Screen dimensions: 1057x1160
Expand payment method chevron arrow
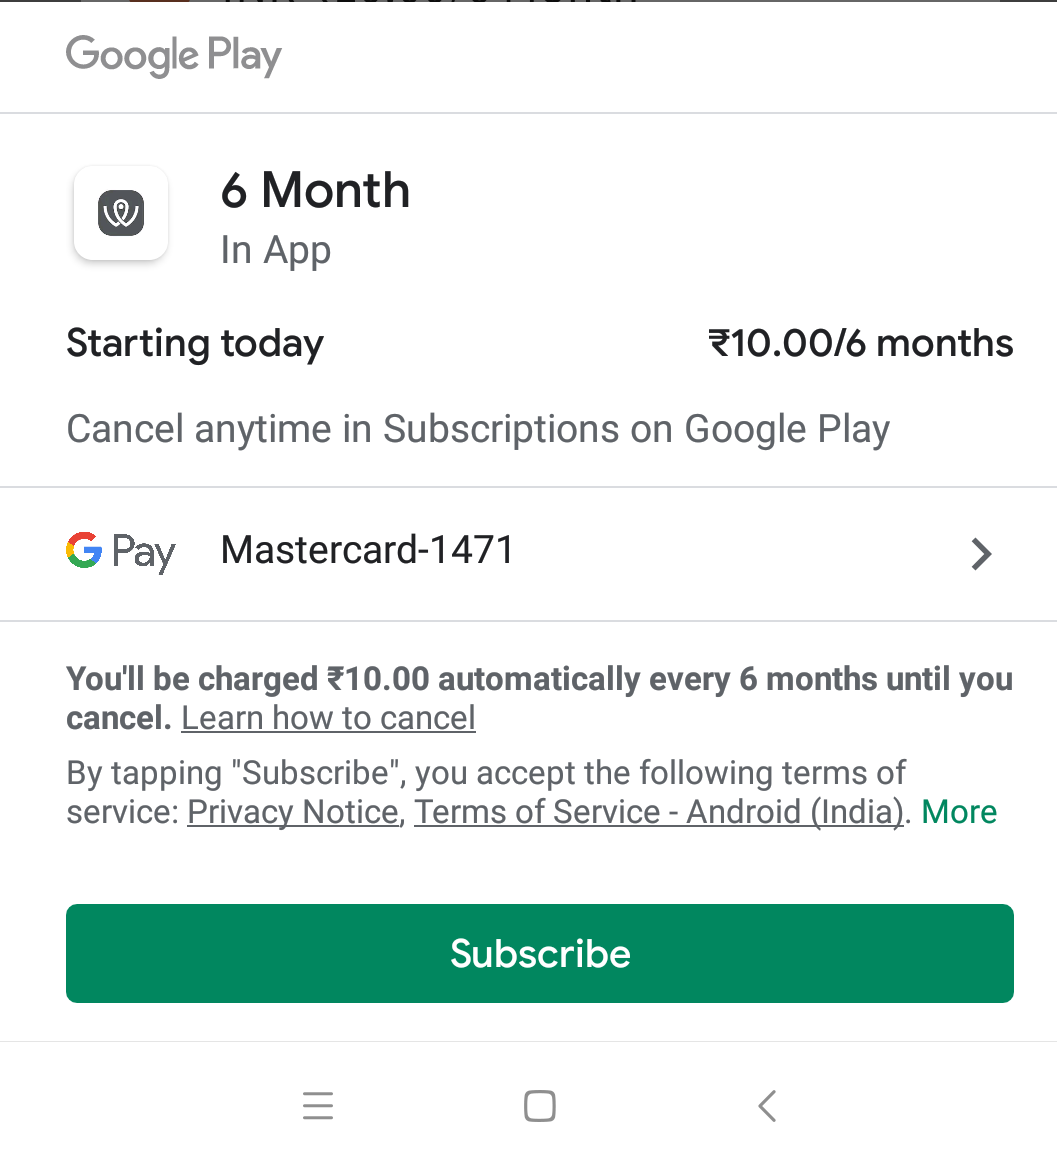(x=981, y=553)
